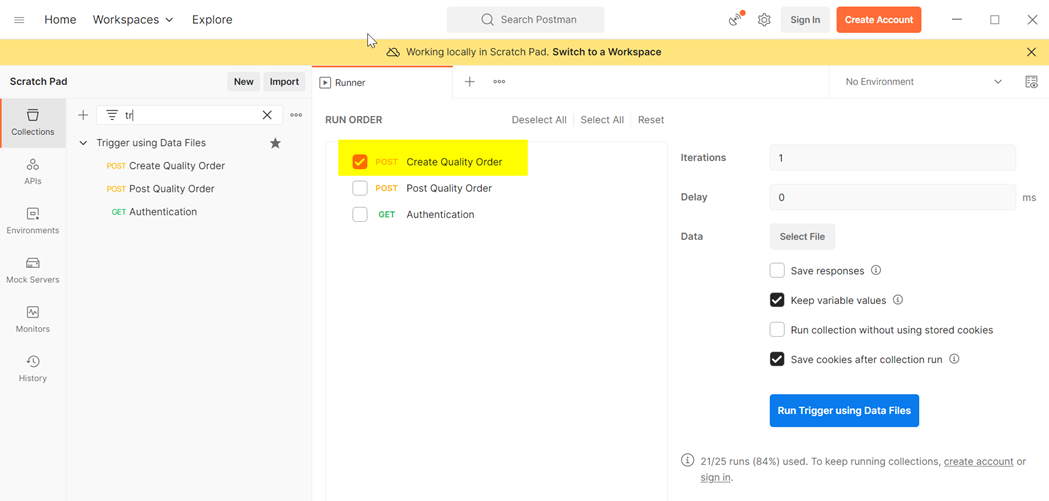Click Reset run order

pyautogui.click(x=651, y=120)
